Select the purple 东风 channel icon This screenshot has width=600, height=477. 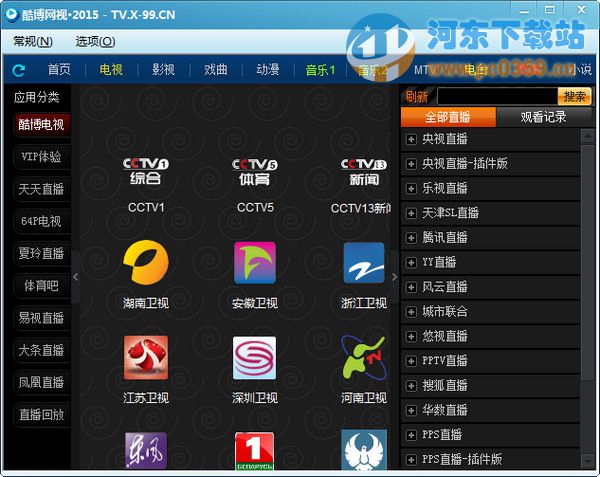pyautogui.click(x=146, y=451)
